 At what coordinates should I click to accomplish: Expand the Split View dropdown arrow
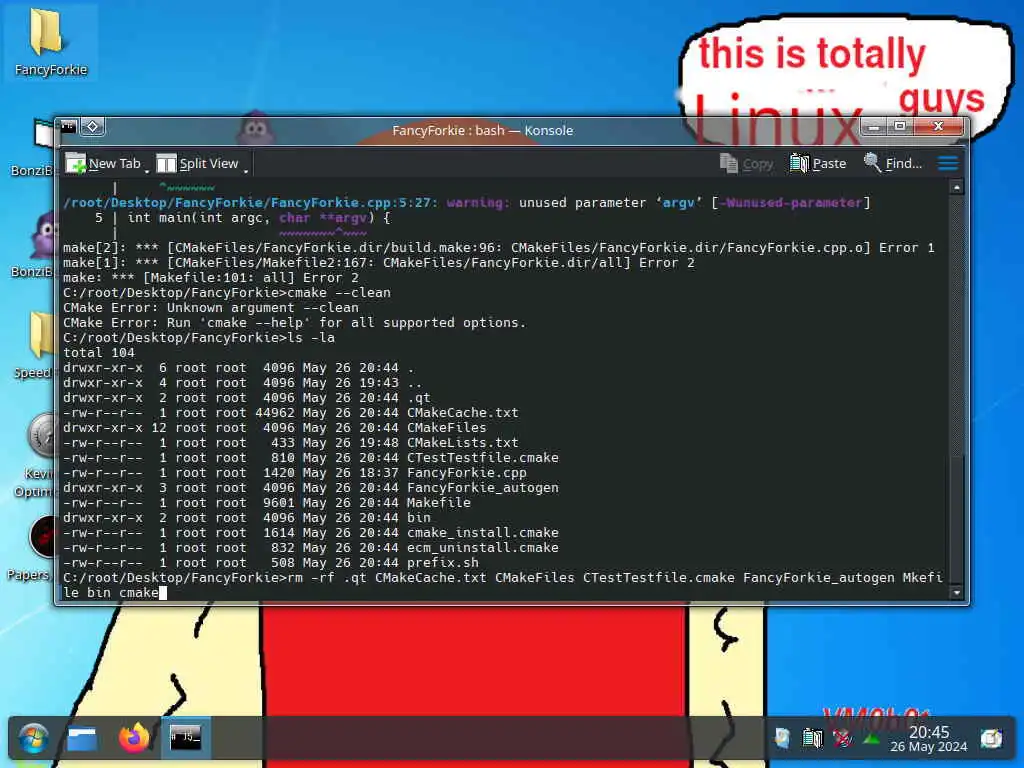246,171
